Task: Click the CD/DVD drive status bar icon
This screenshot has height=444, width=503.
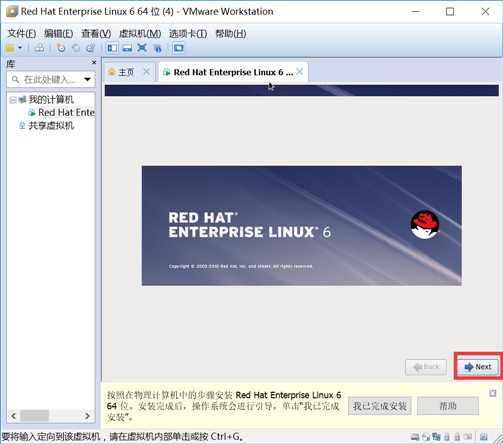Action: click(426, 437)
